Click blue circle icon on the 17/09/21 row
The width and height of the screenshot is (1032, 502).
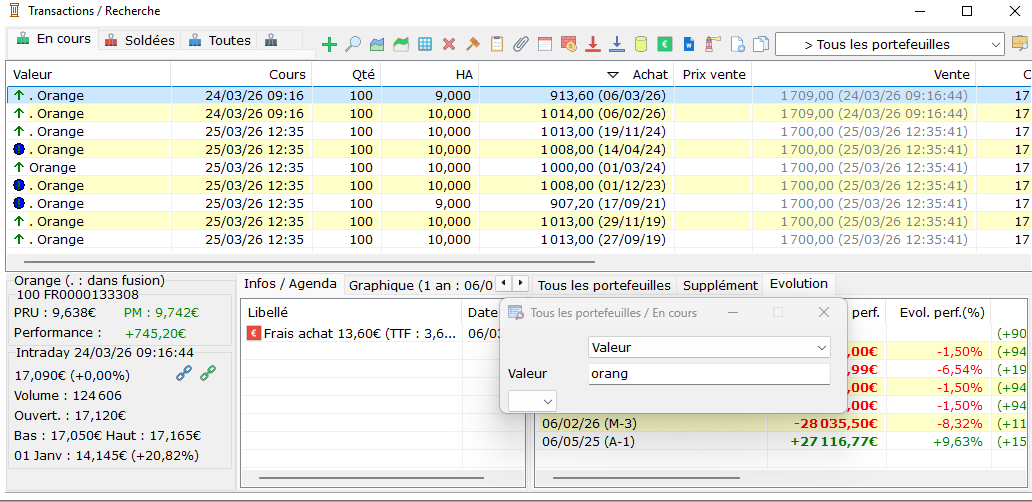click(x=19, y=203)
